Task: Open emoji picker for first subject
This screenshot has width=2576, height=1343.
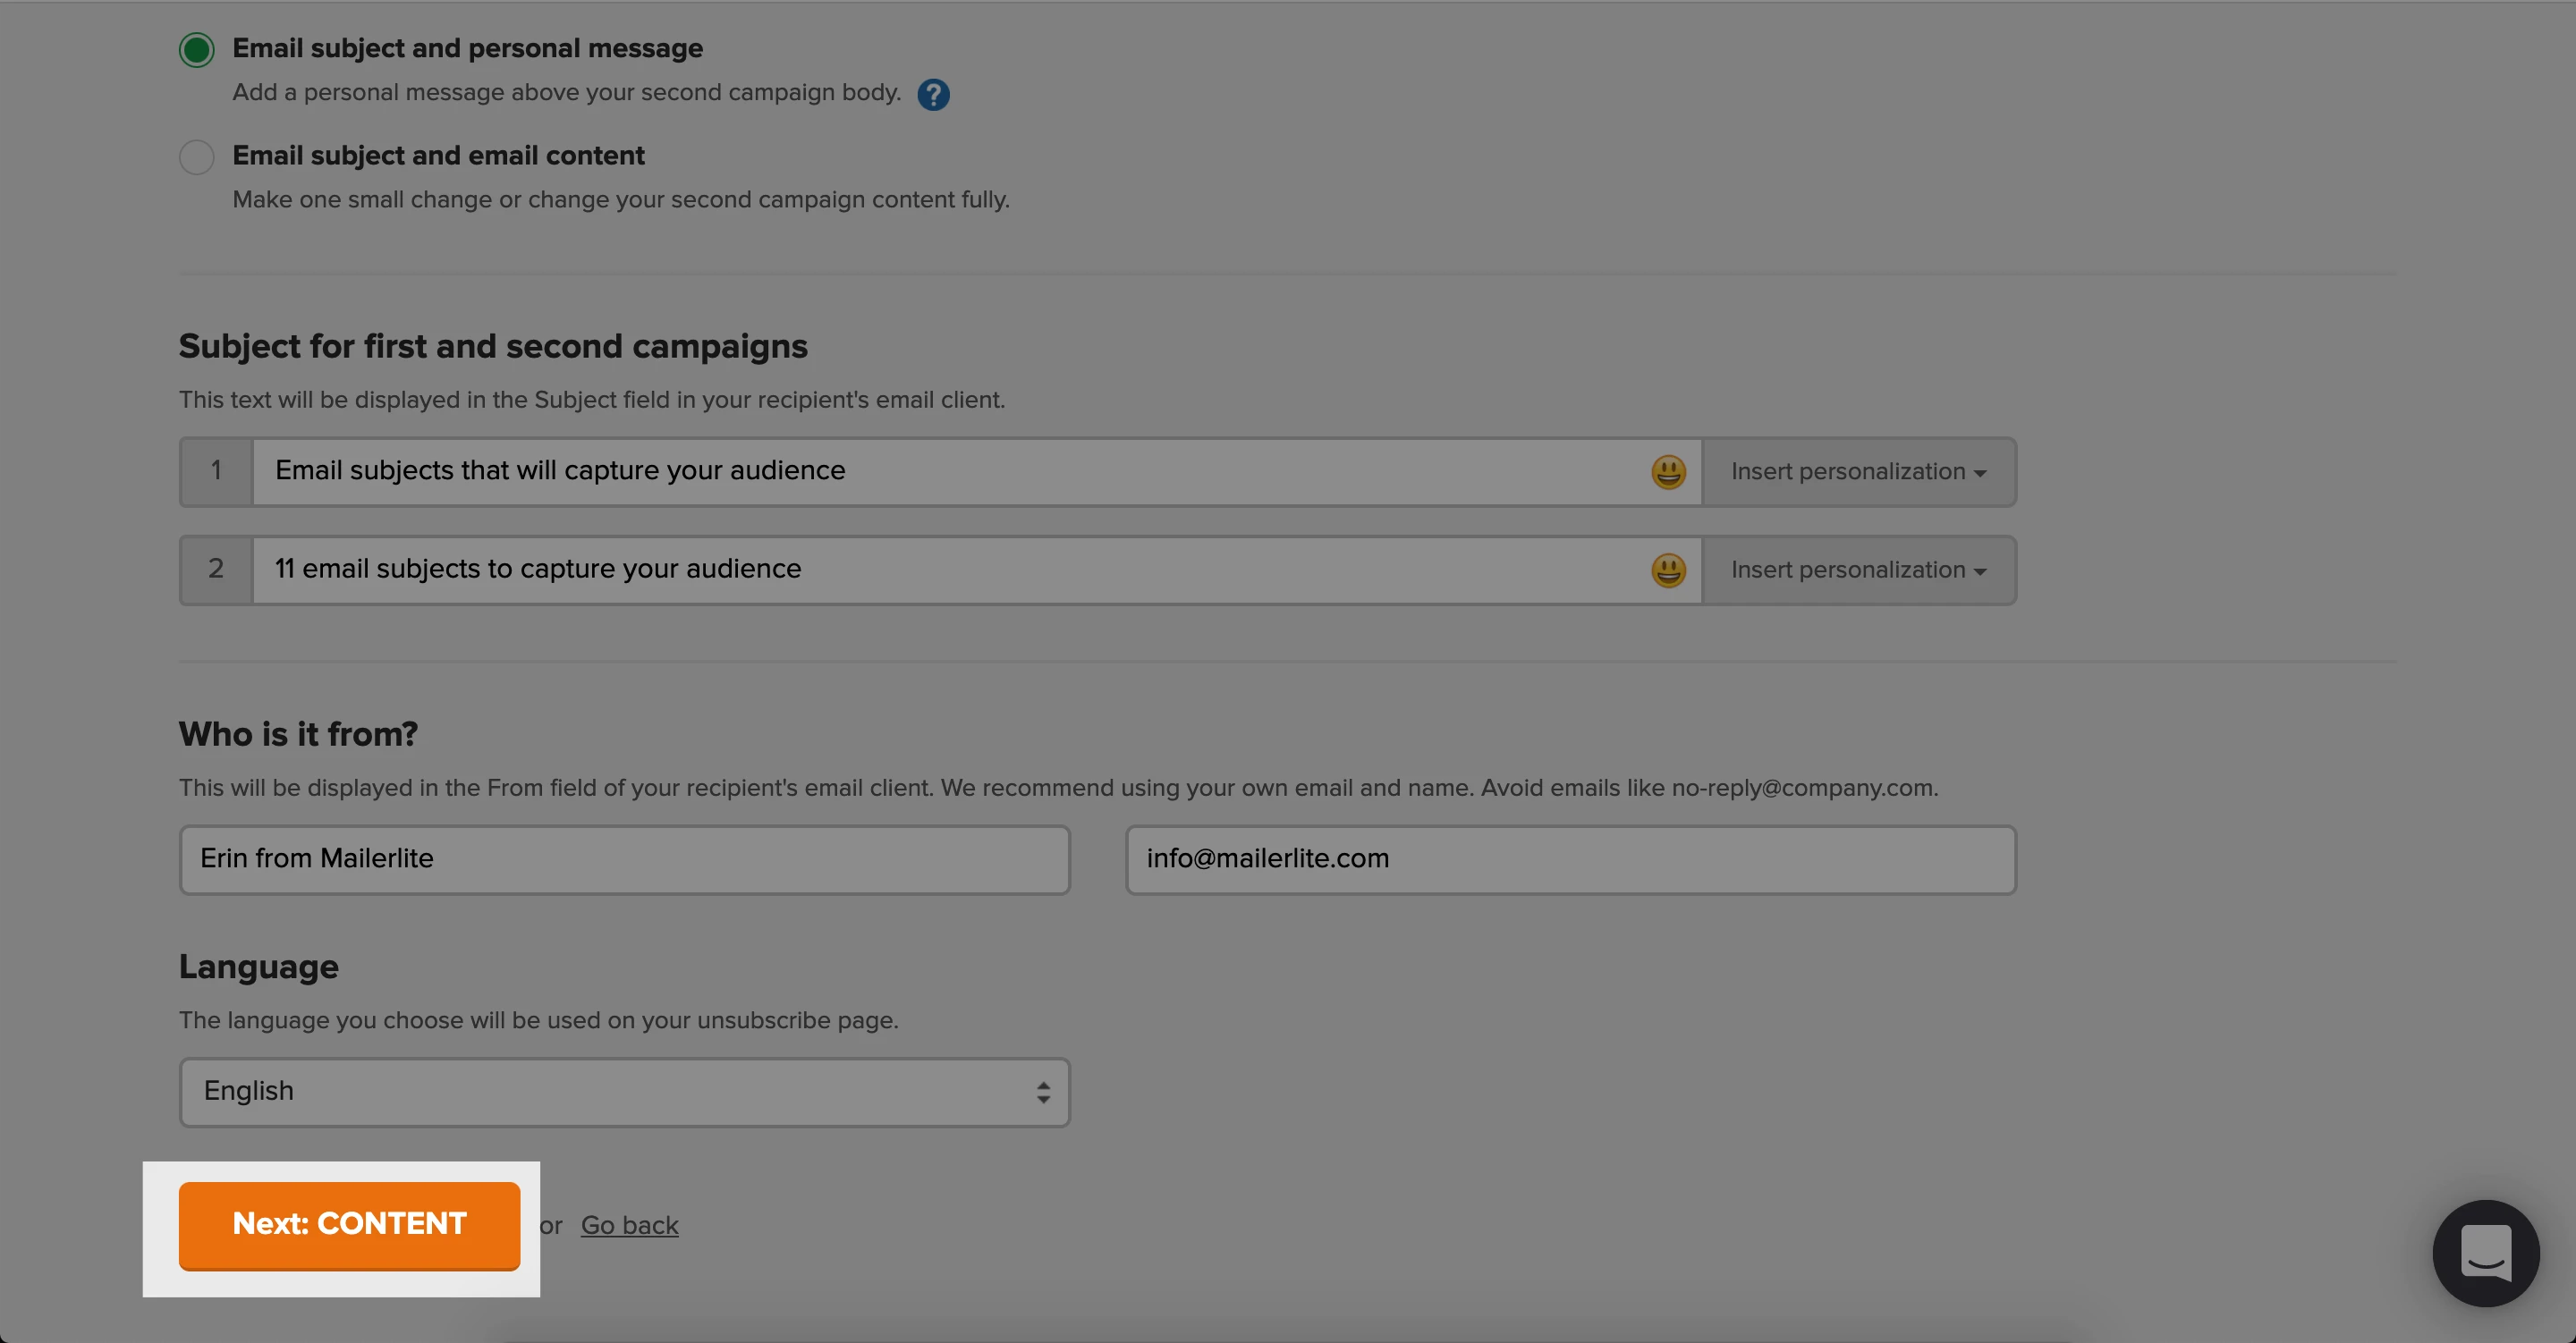Action: [x=1668, y=472]
